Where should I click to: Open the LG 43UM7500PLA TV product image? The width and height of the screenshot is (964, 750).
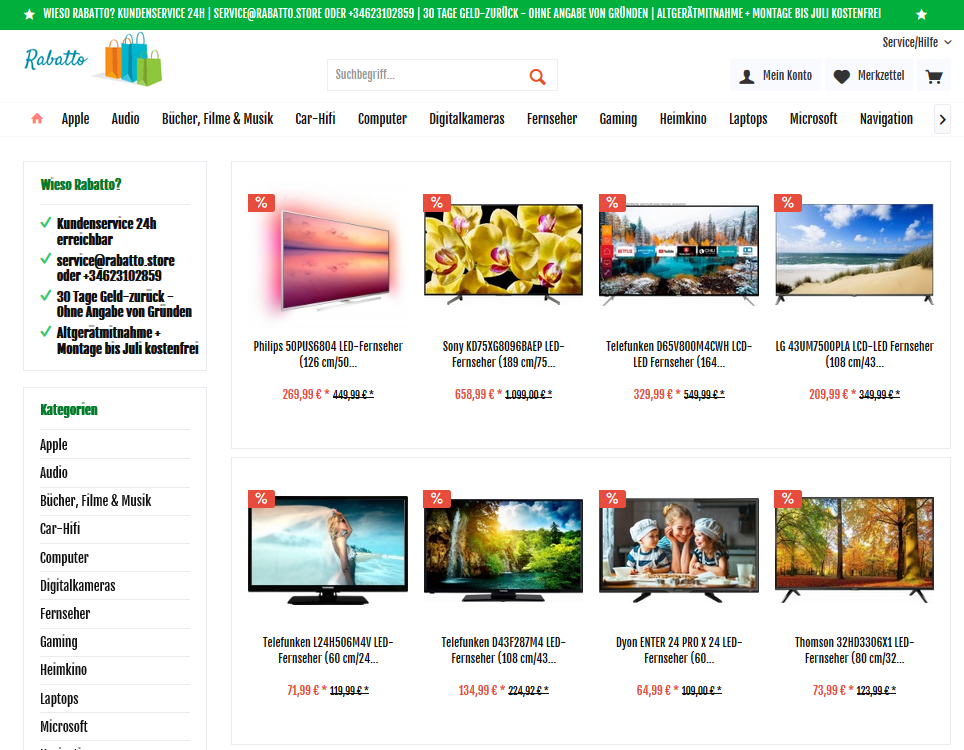(855, 255)
